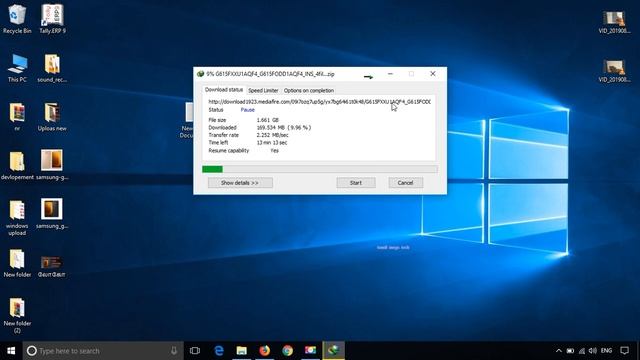Open the volume tray icon

tap(593, 351)
